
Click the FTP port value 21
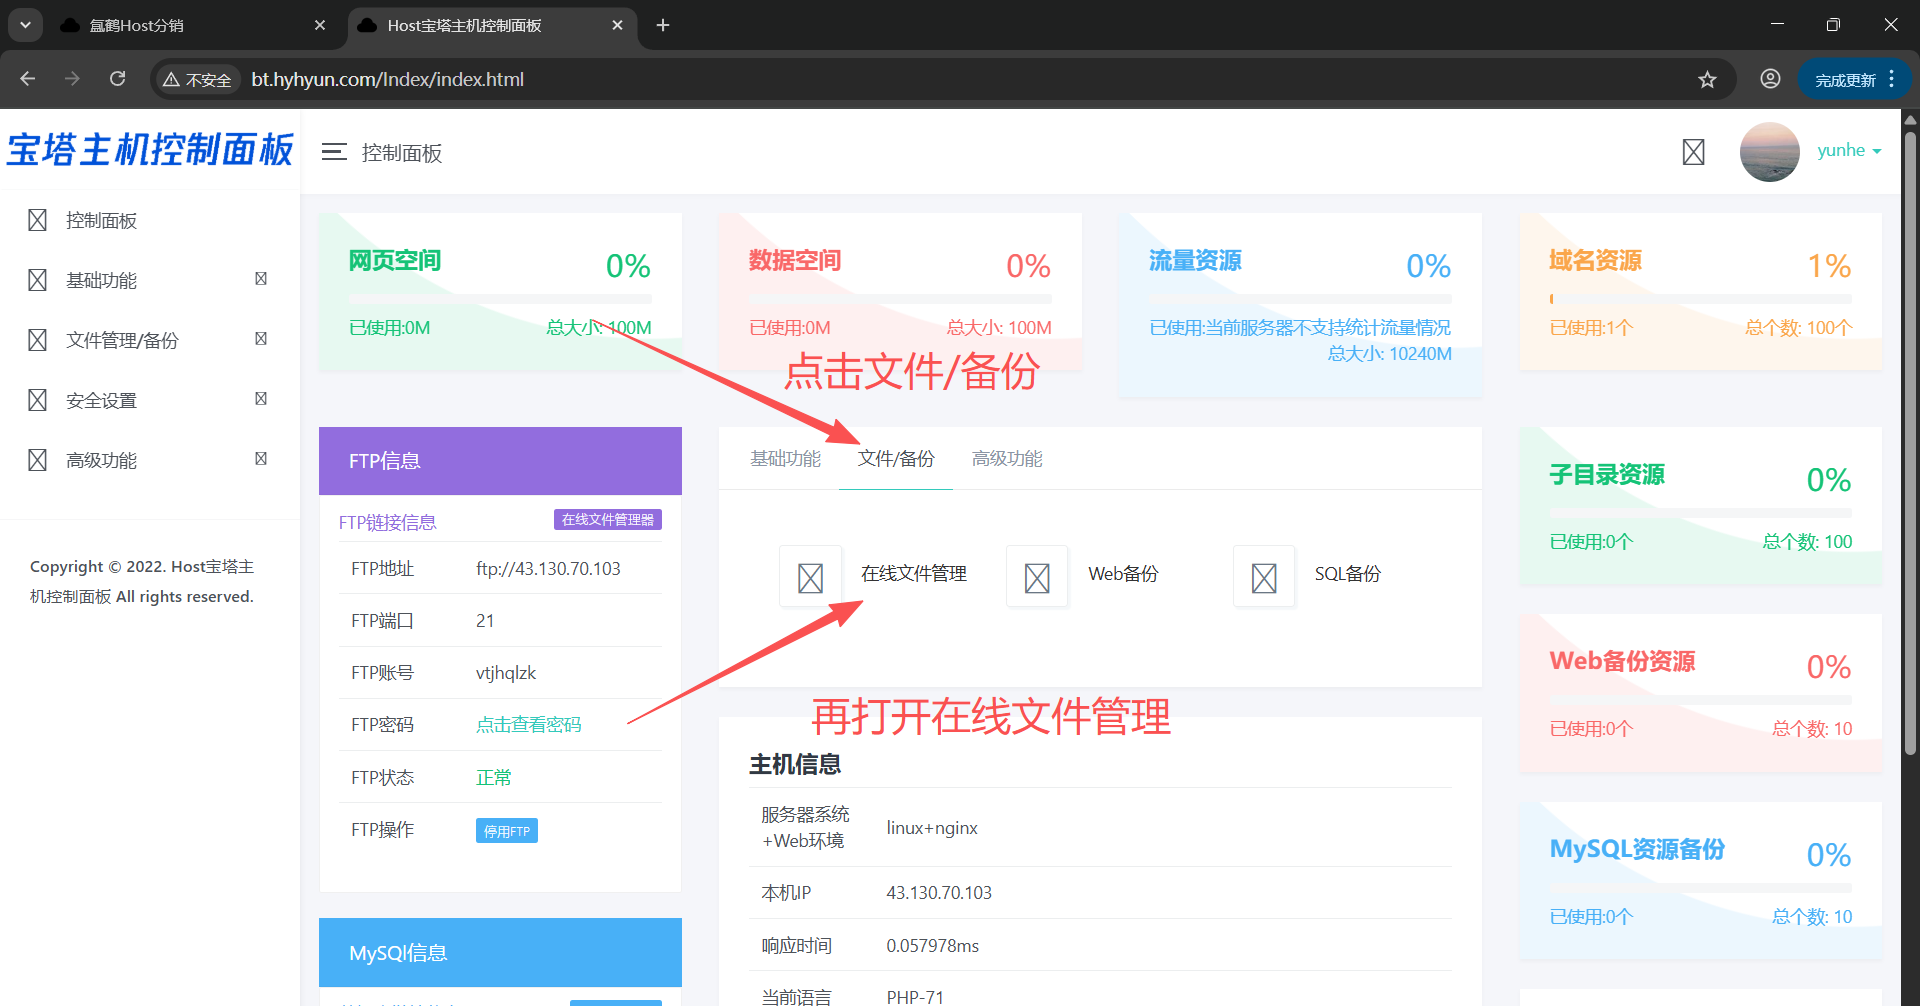click(x=485, y=621)
